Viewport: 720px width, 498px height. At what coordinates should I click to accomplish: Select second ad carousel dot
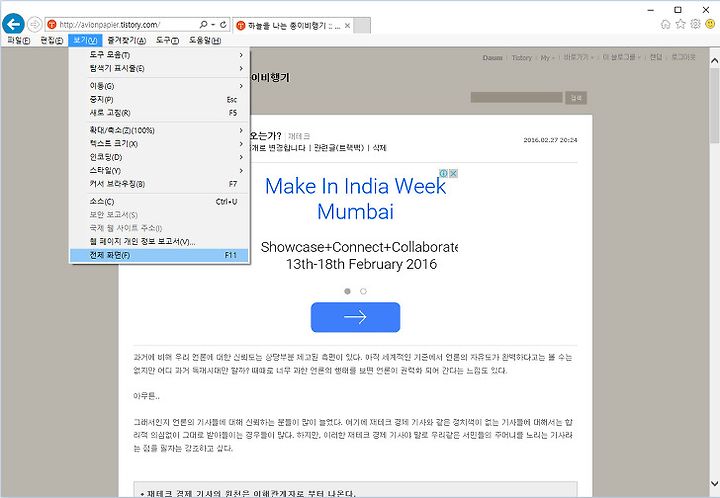[363, 291]
